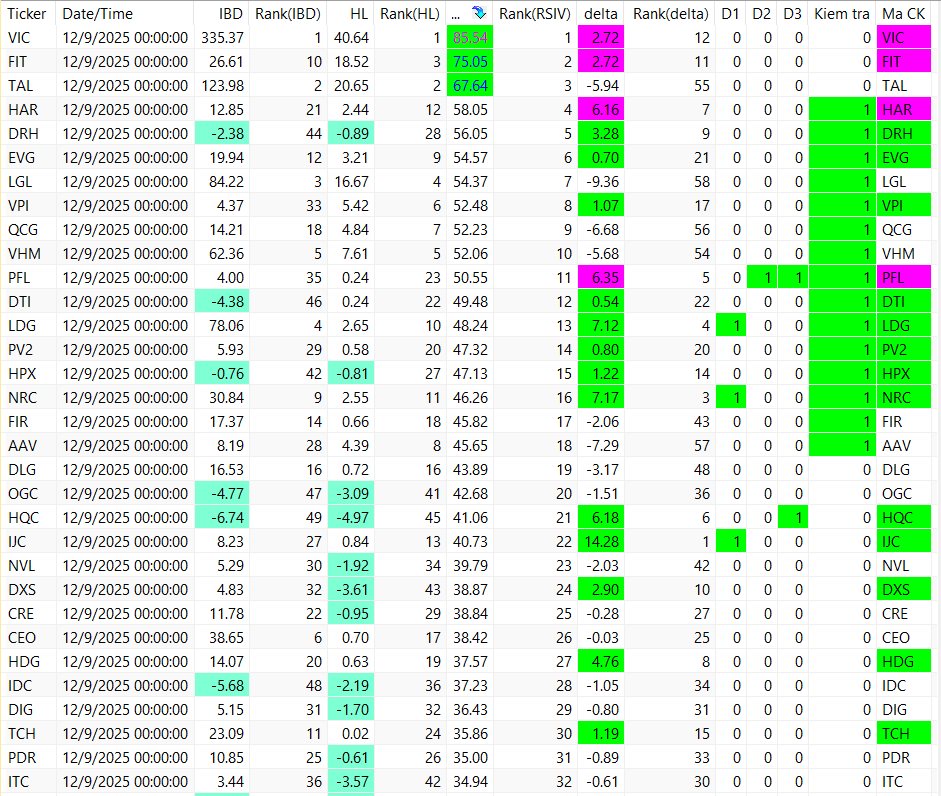Click the -2.38 IBD cell for DRH
The height and width of the screenshot is (796, 941).
tap(222, 134)
